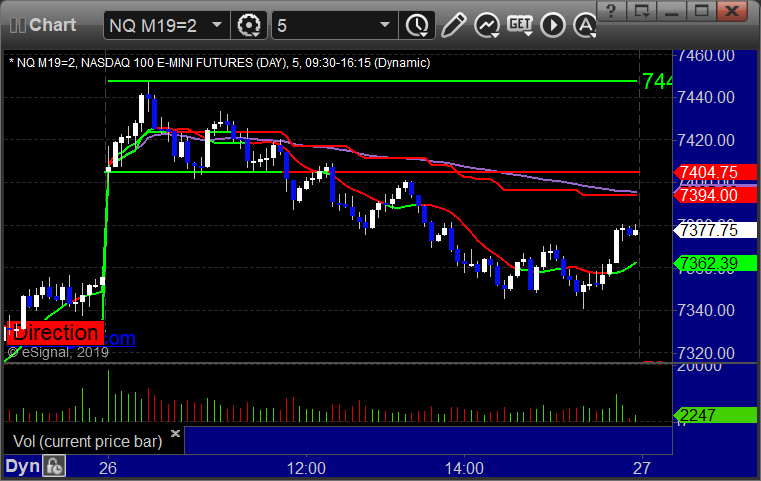Image resolution: width=761 pixels, height=481 pixels.
Task: Click the 14:00 time axis label
Action: [x=464, y=468]
